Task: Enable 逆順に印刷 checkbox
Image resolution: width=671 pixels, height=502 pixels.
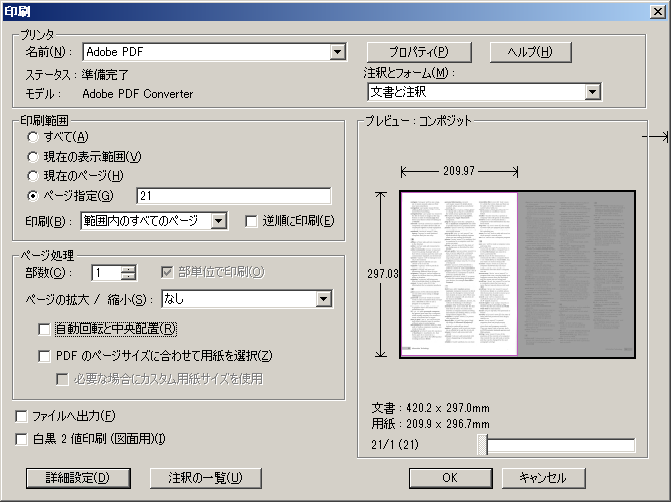Action: click(252, 221)
